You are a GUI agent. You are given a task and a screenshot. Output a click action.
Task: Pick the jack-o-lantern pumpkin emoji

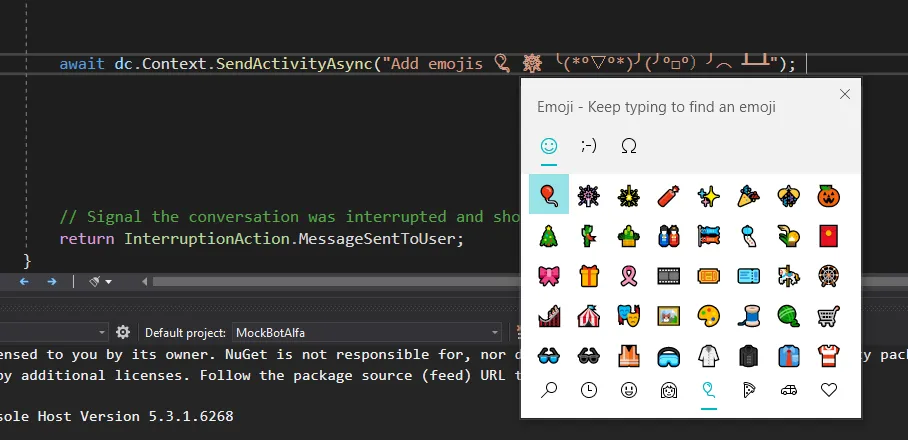coord(828,195)
